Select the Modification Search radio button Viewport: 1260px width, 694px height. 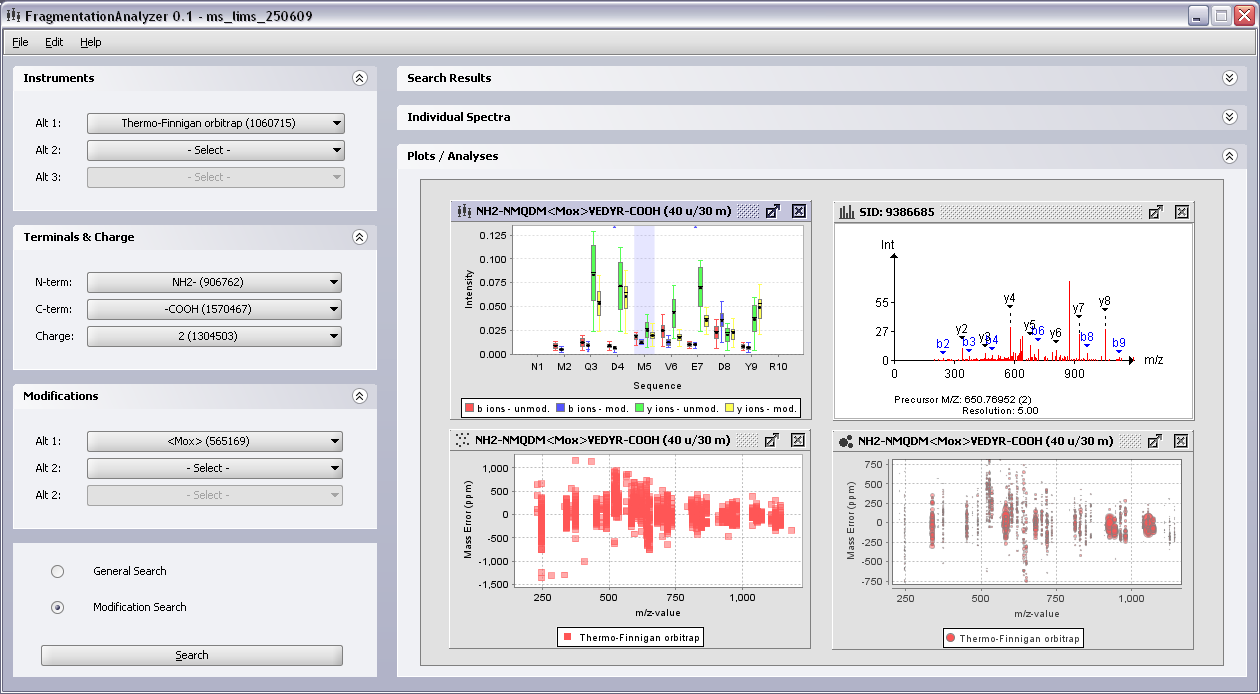pos(57,607)
